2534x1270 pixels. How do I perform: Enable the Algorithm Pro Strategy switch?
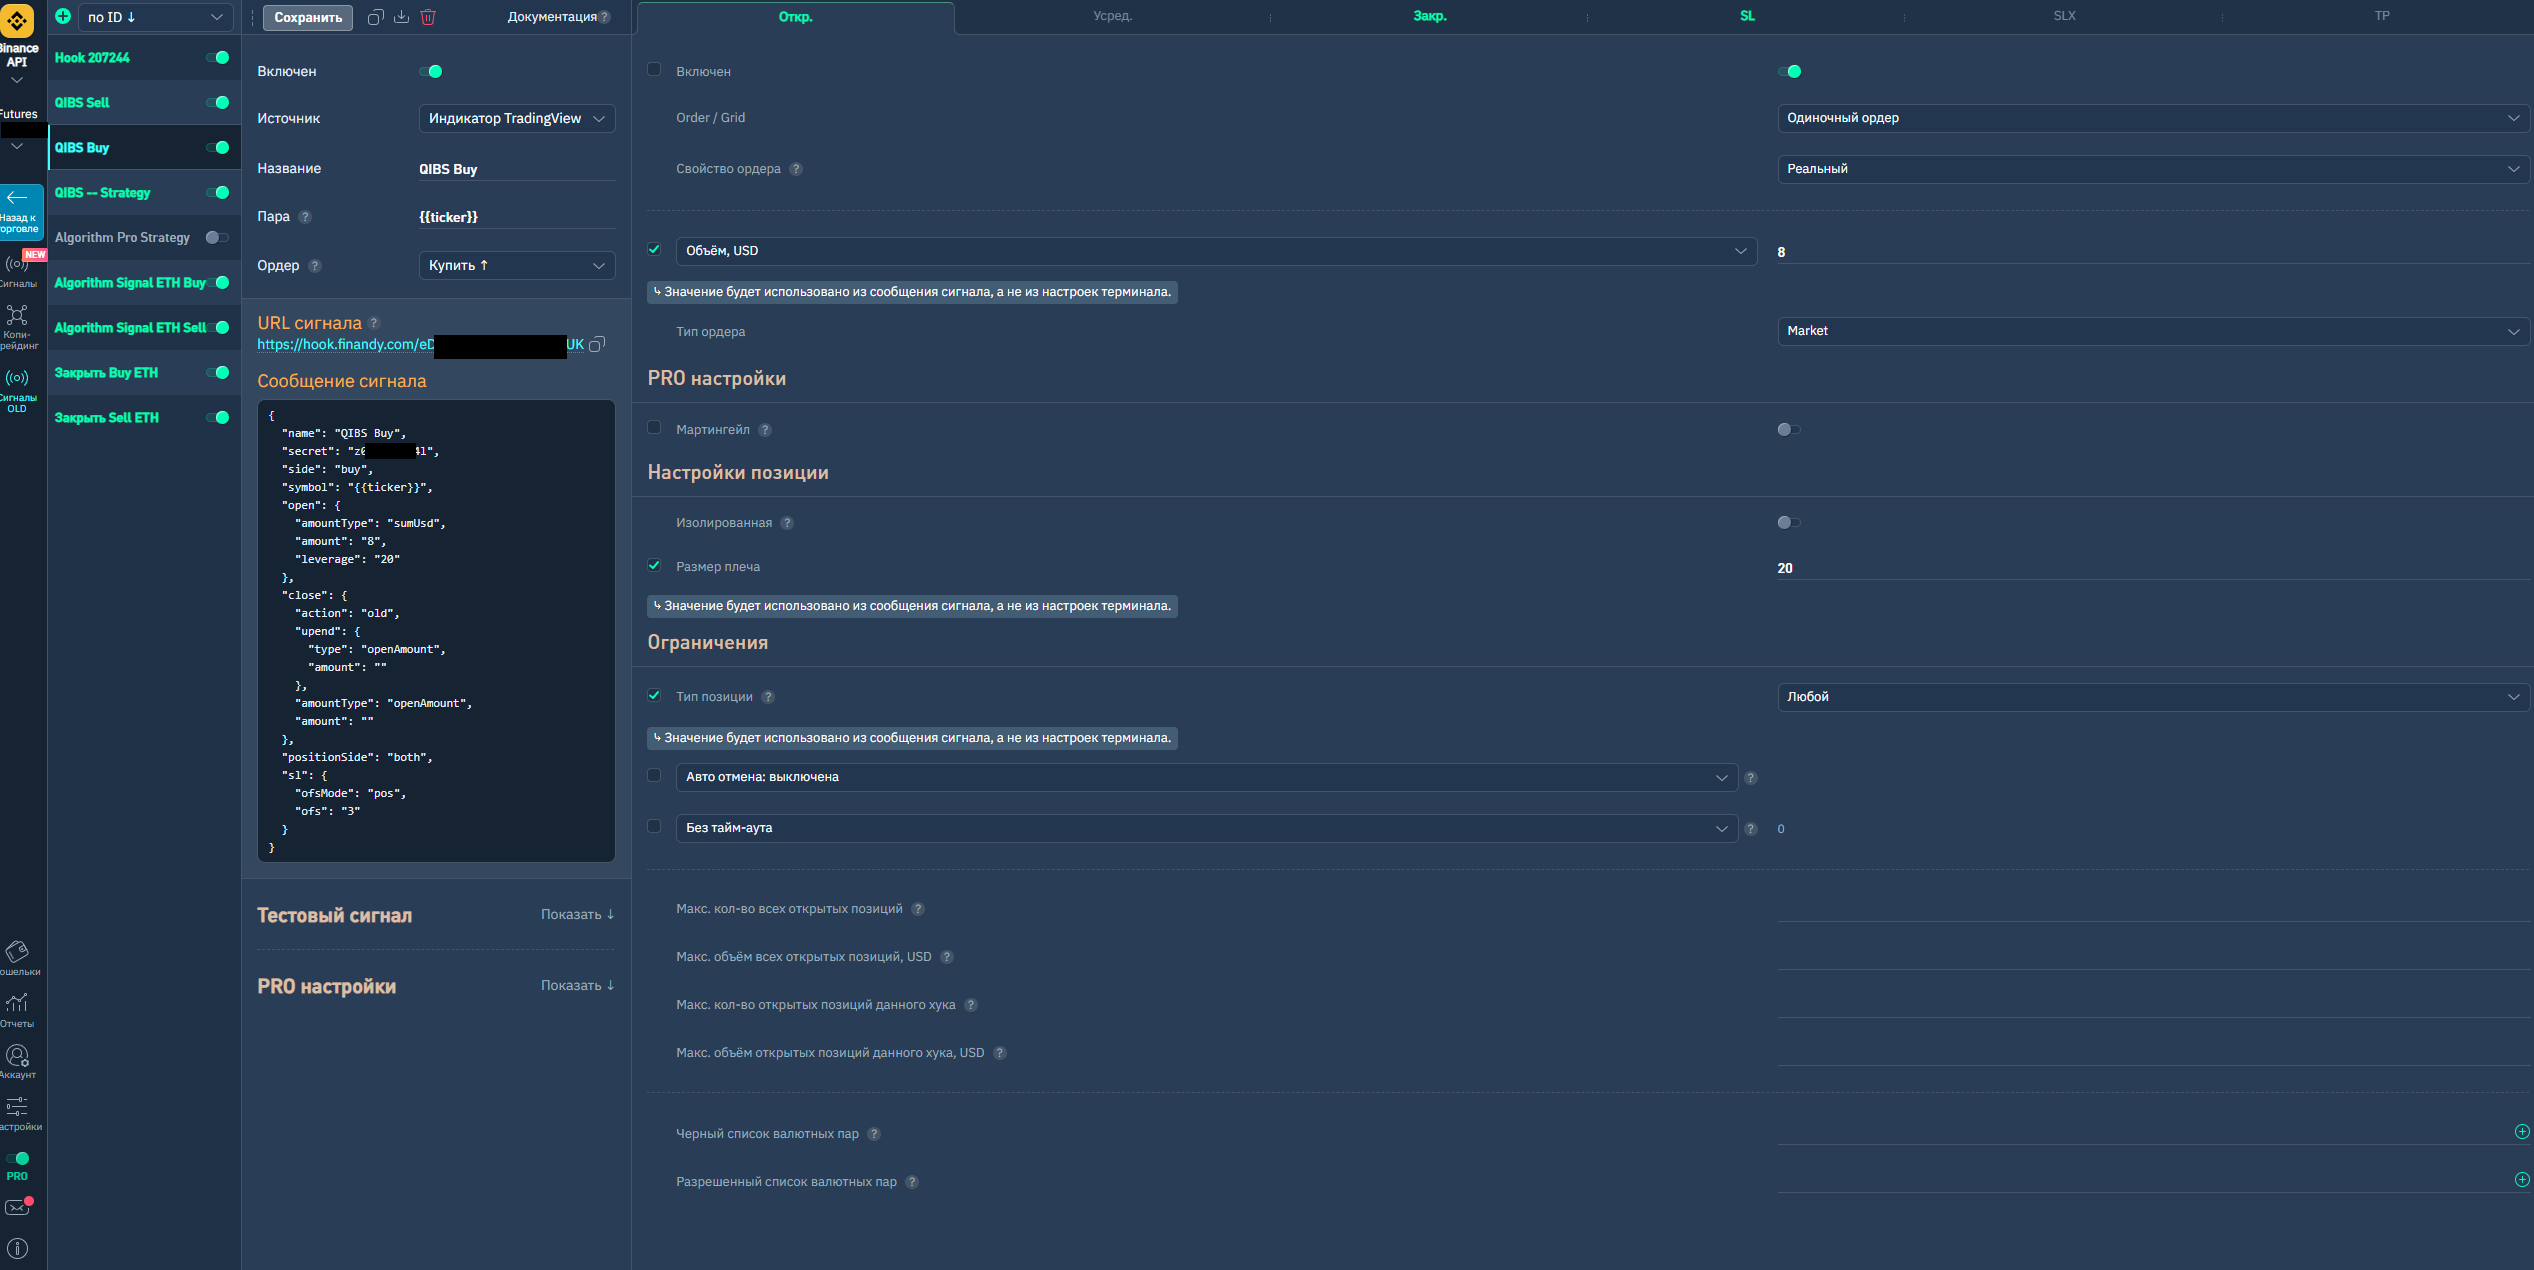point(217,238)
